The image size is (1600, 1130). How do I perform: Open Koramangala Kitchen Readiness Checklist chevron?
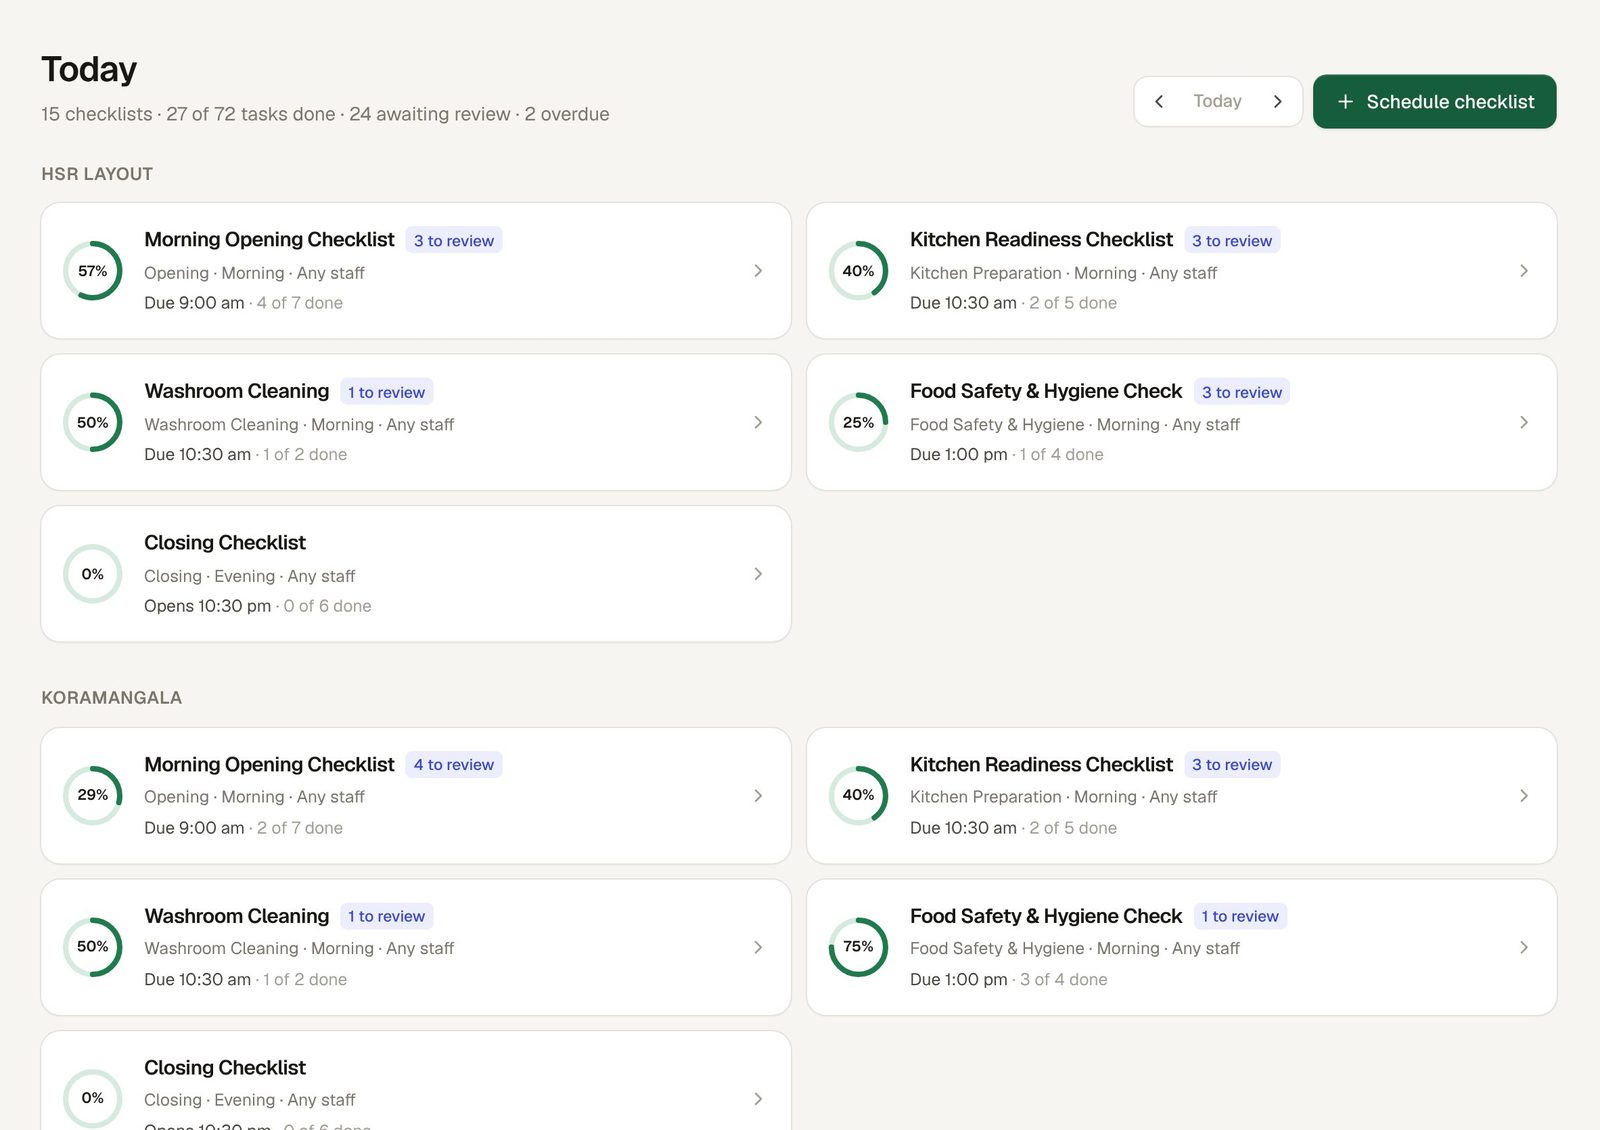pos(1523,796)
